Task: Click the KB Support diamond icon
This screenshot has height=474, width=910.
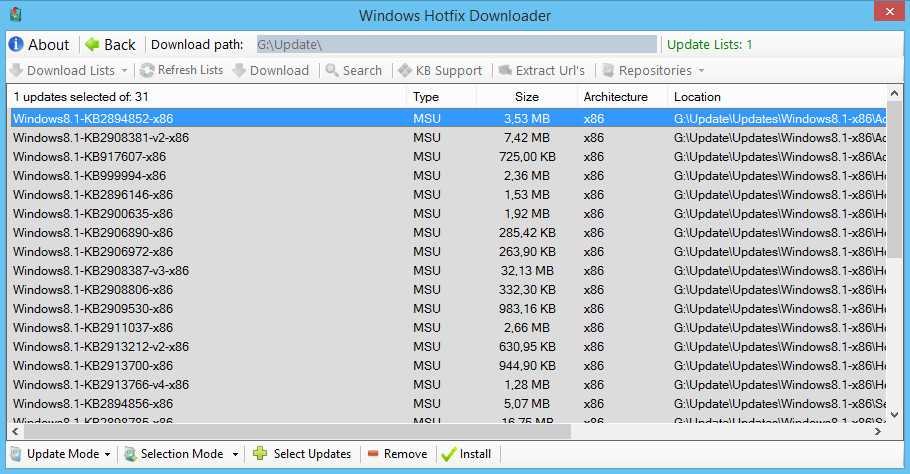Action: coord(405,70)
